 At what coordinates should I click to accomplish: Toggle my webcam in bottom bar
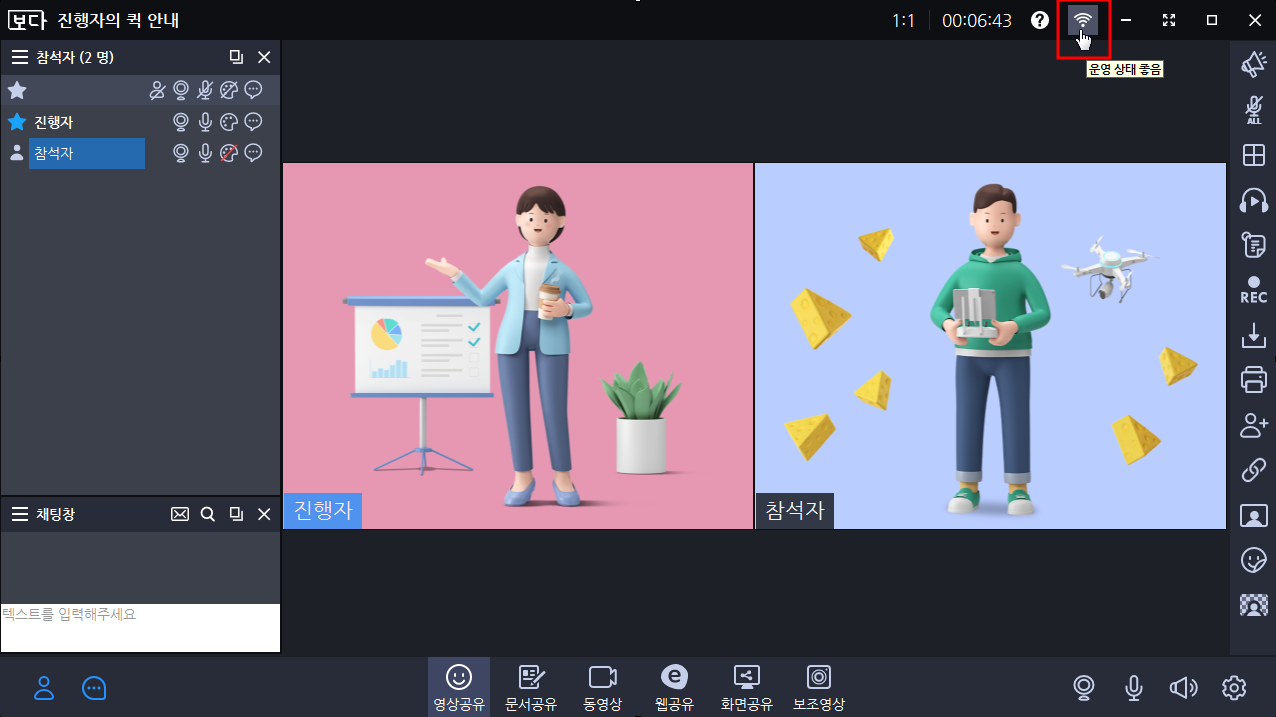coord(1084,688)
